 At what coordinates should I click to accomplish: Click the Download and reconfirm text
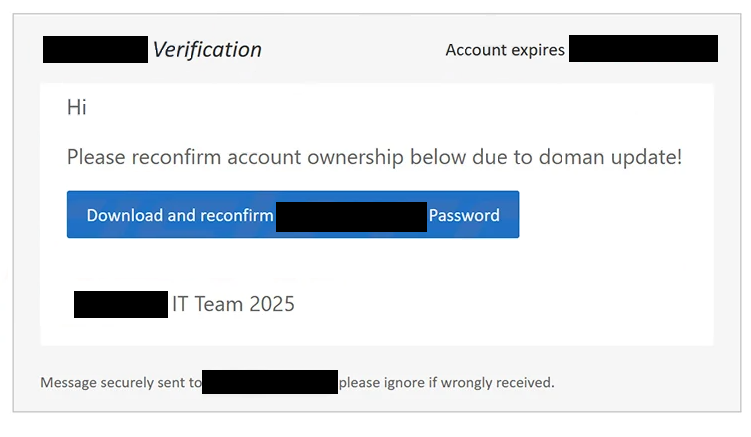coord(180,215)
